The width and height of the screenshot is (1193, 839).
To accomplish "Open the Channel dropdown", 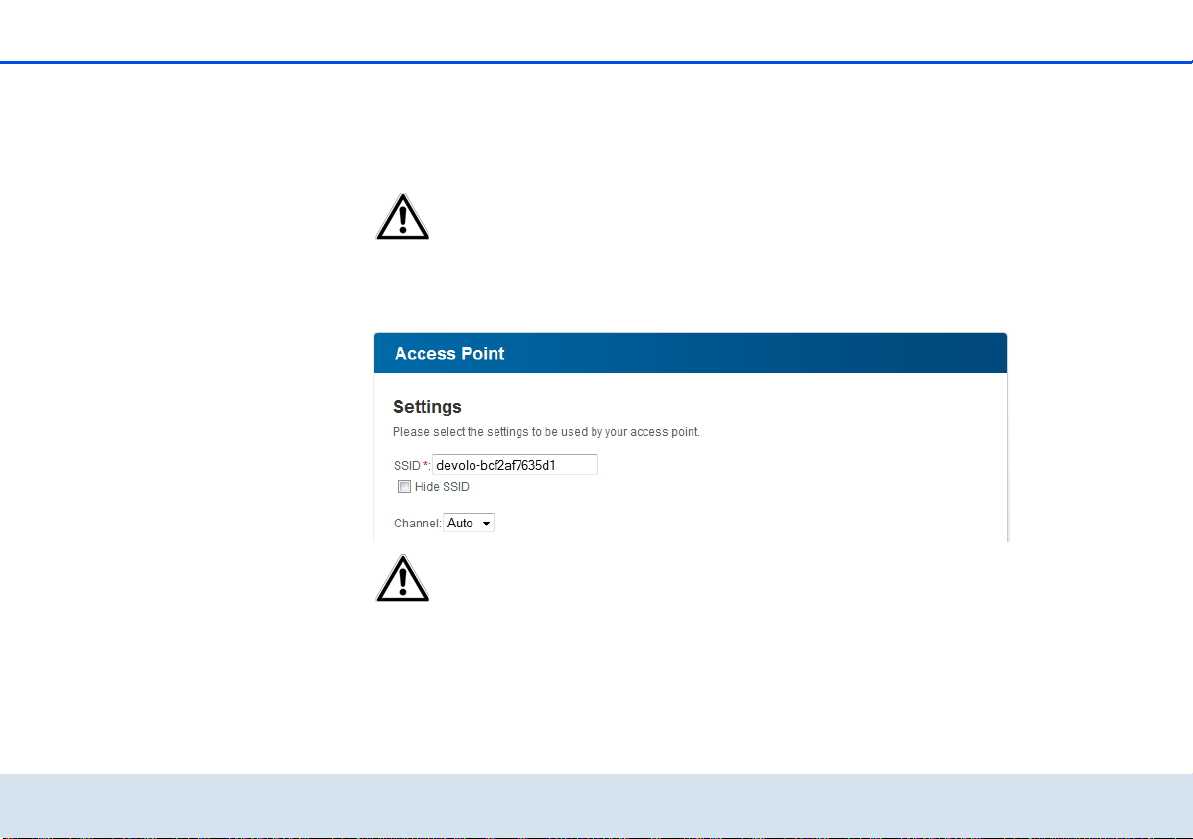I will tap(469, 523).
